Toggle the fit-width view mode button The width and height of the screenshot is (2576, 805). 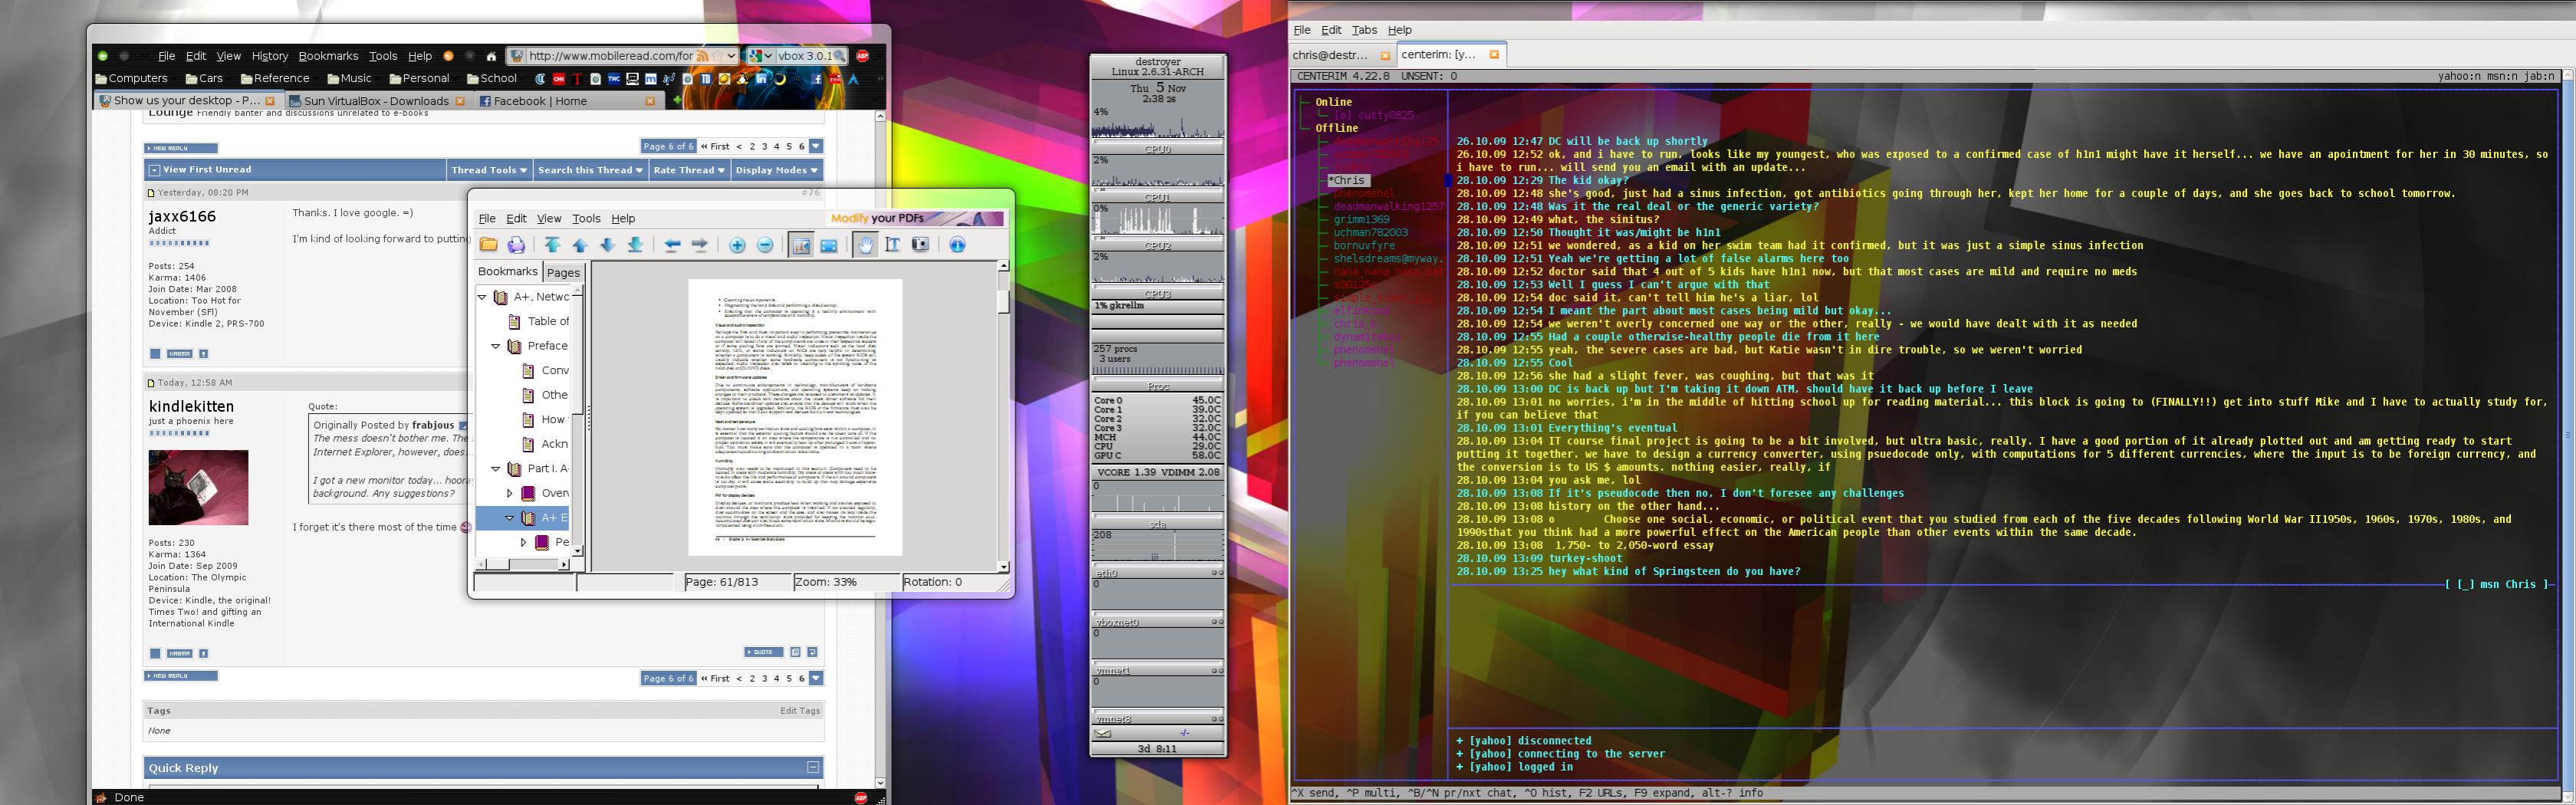pyautogui.click(x=829, y=245)
